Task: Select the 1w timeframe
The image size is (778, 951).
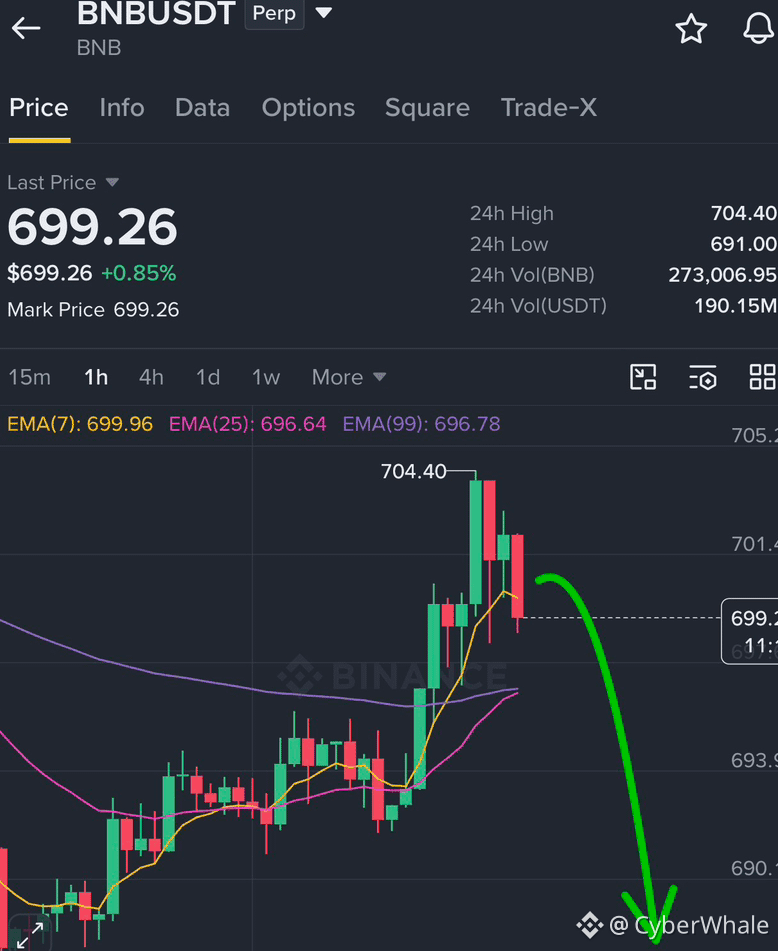Action: click(x=266, y=377)
